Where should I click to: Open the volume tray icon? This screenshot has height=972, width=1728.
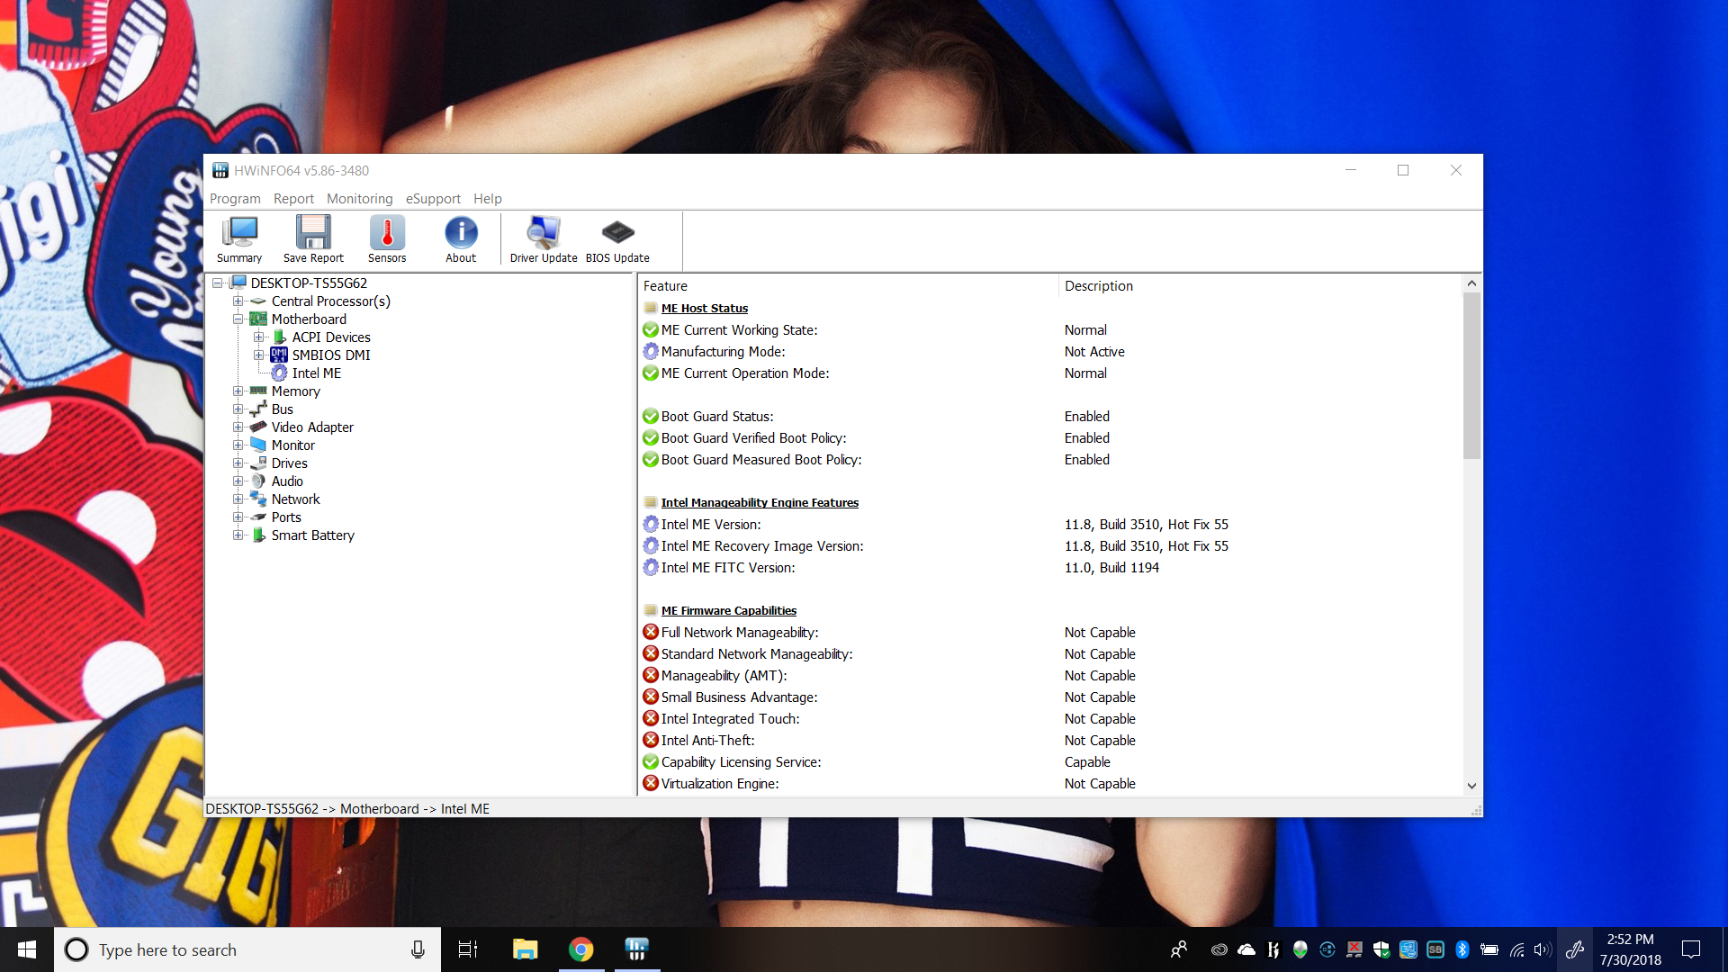[x=1541, y=950]
